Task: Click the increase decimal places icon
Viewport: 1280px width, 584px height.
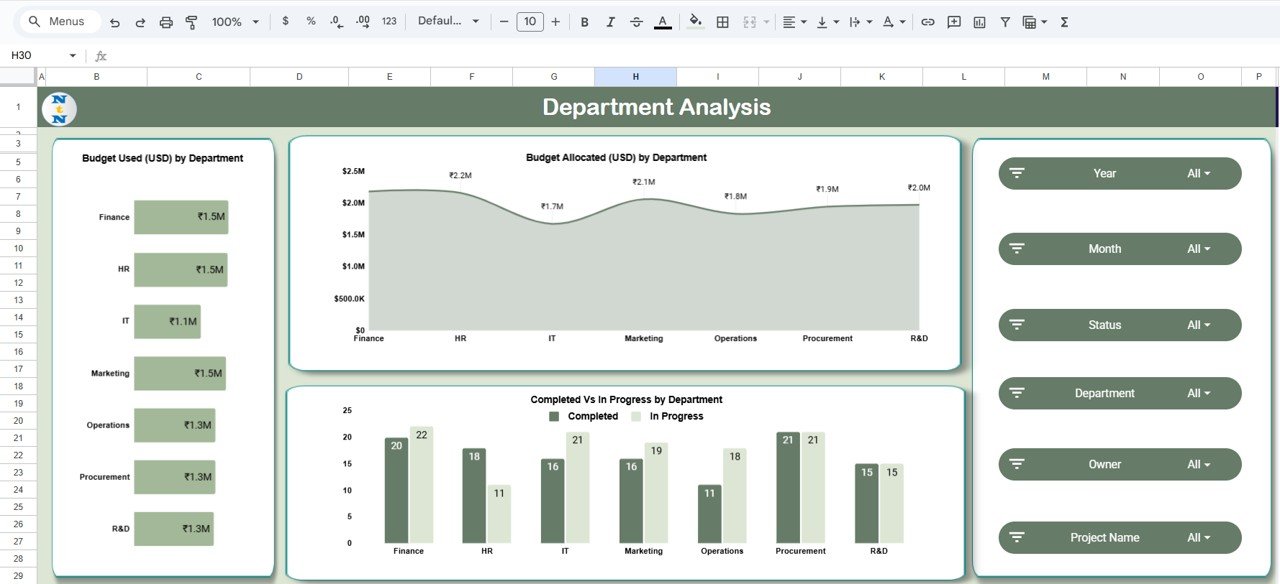Action: point(362,21)
